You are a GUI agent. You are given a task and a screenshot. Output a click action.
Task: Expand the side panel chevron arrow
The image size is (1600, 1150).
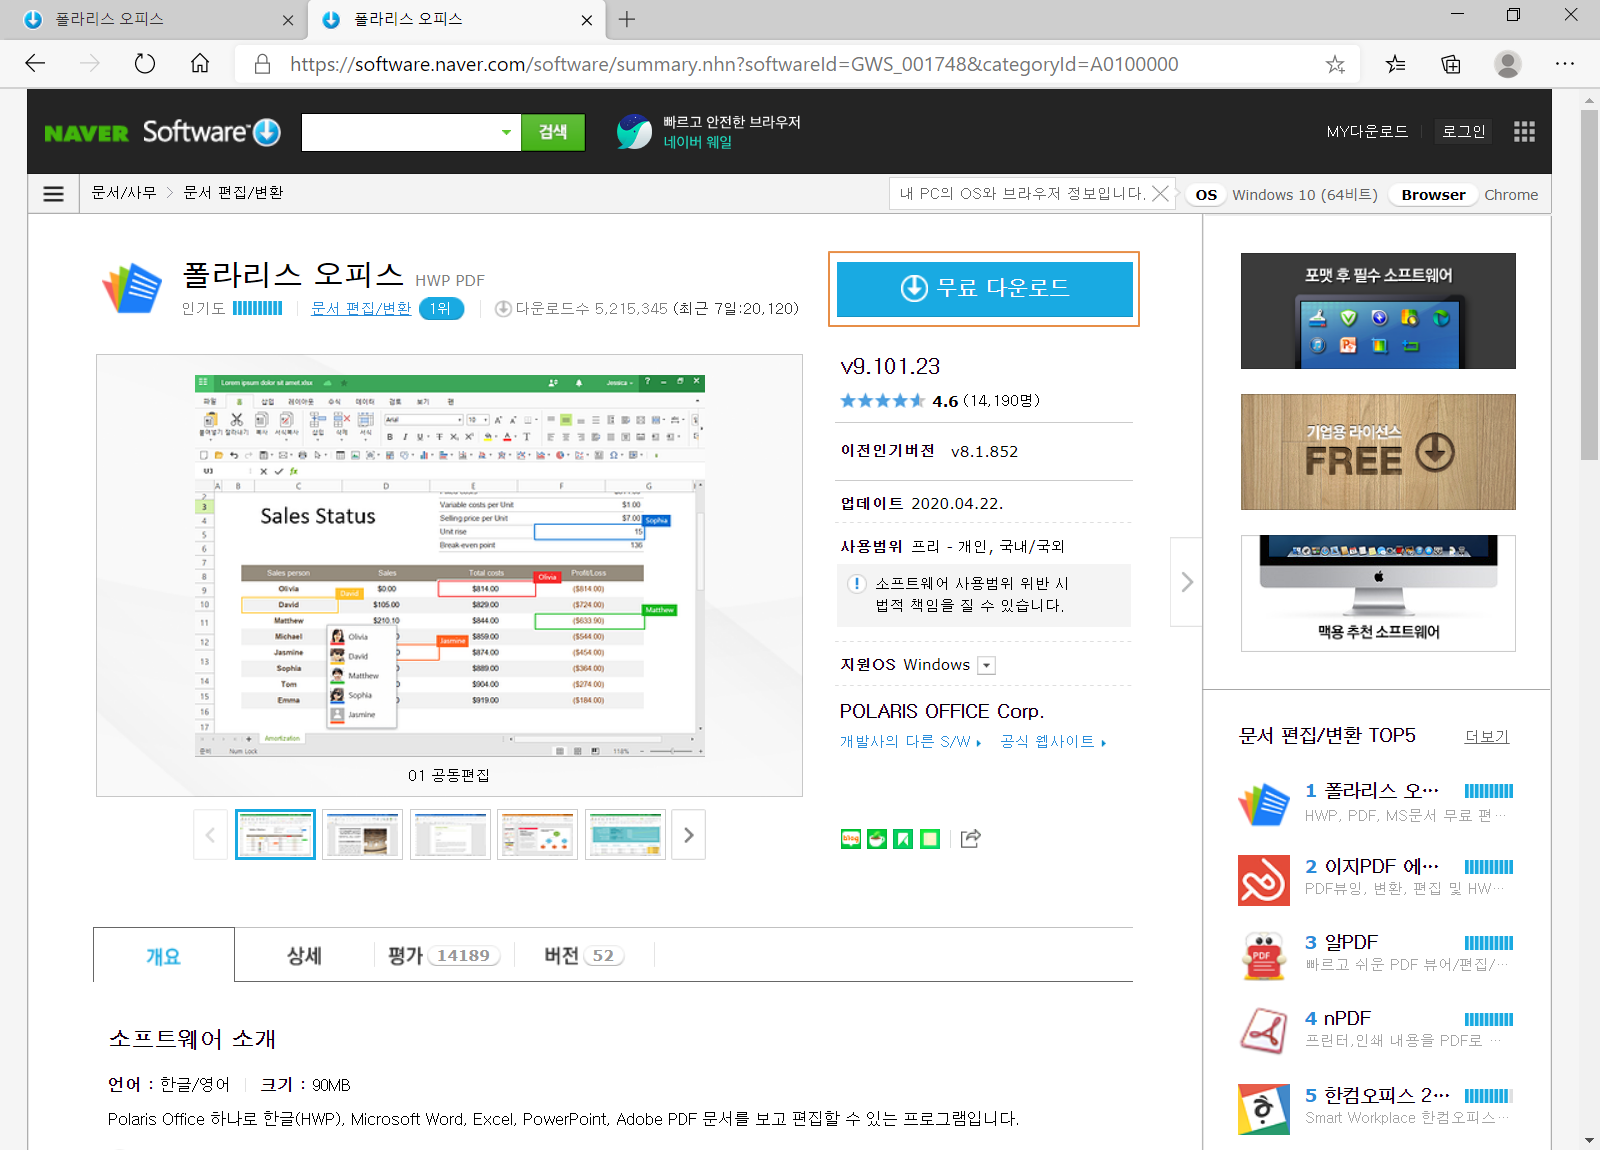pos(1186,582)
